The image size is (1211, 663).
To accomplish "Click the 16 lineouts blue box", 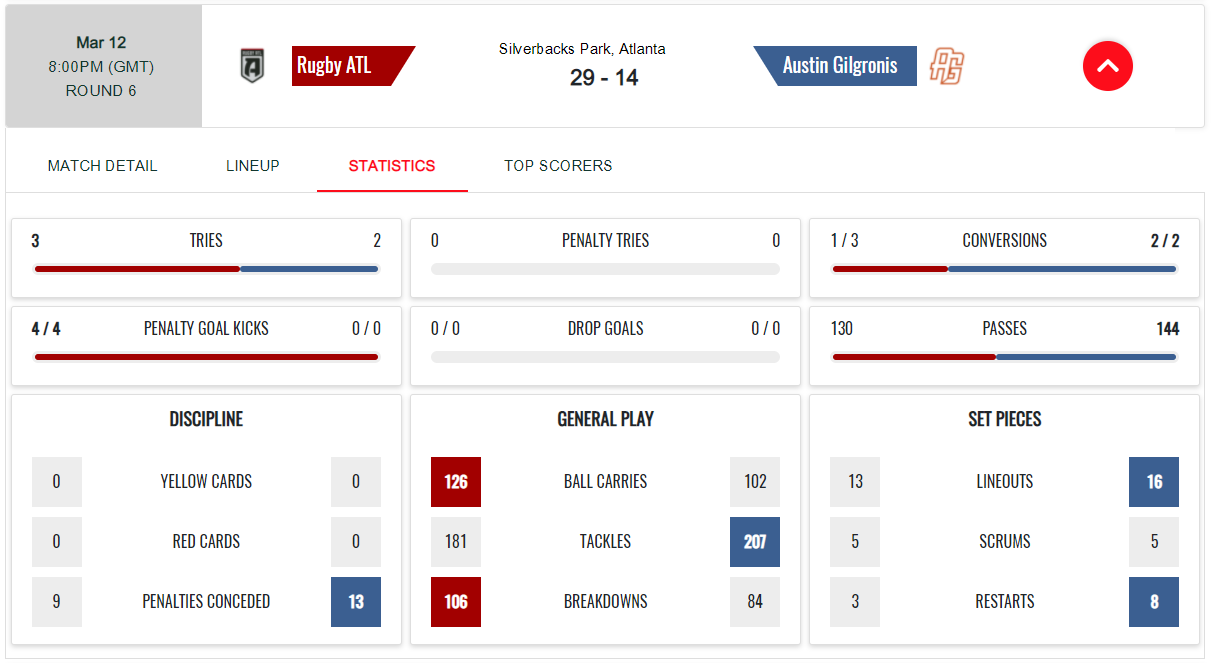I will (x=1154, y=482).
